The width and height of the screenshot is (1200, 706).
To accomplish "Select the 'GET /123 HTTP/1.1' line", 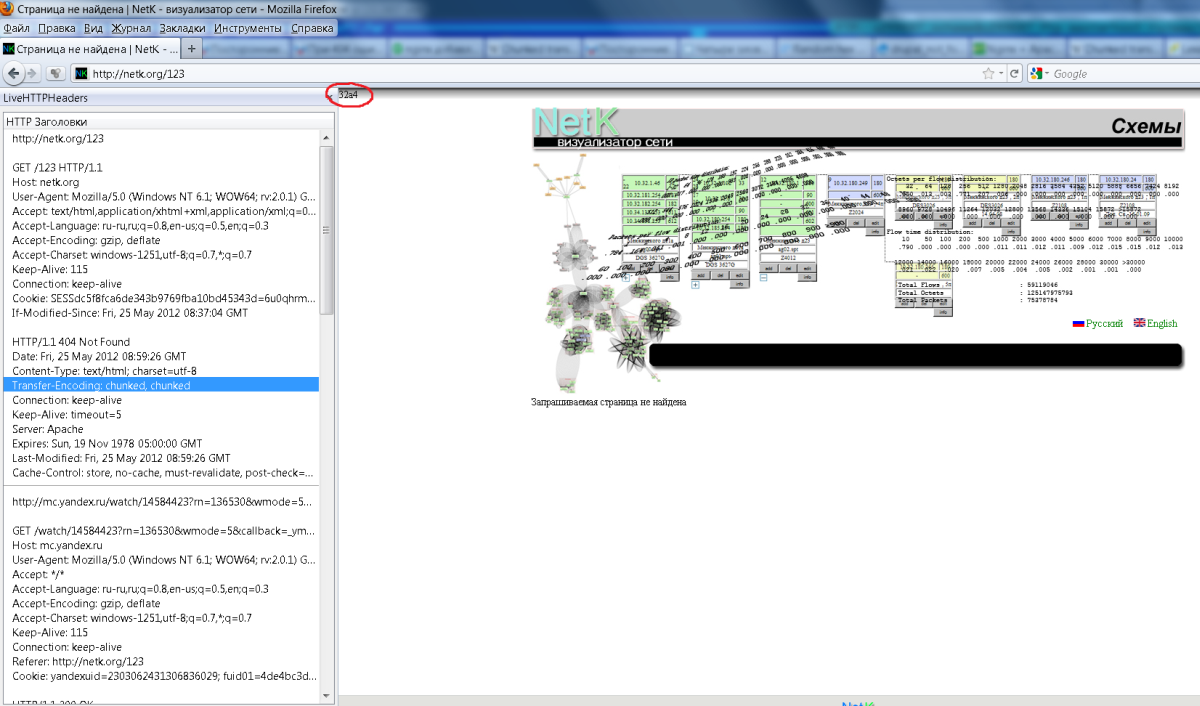I will click(58, 168).
